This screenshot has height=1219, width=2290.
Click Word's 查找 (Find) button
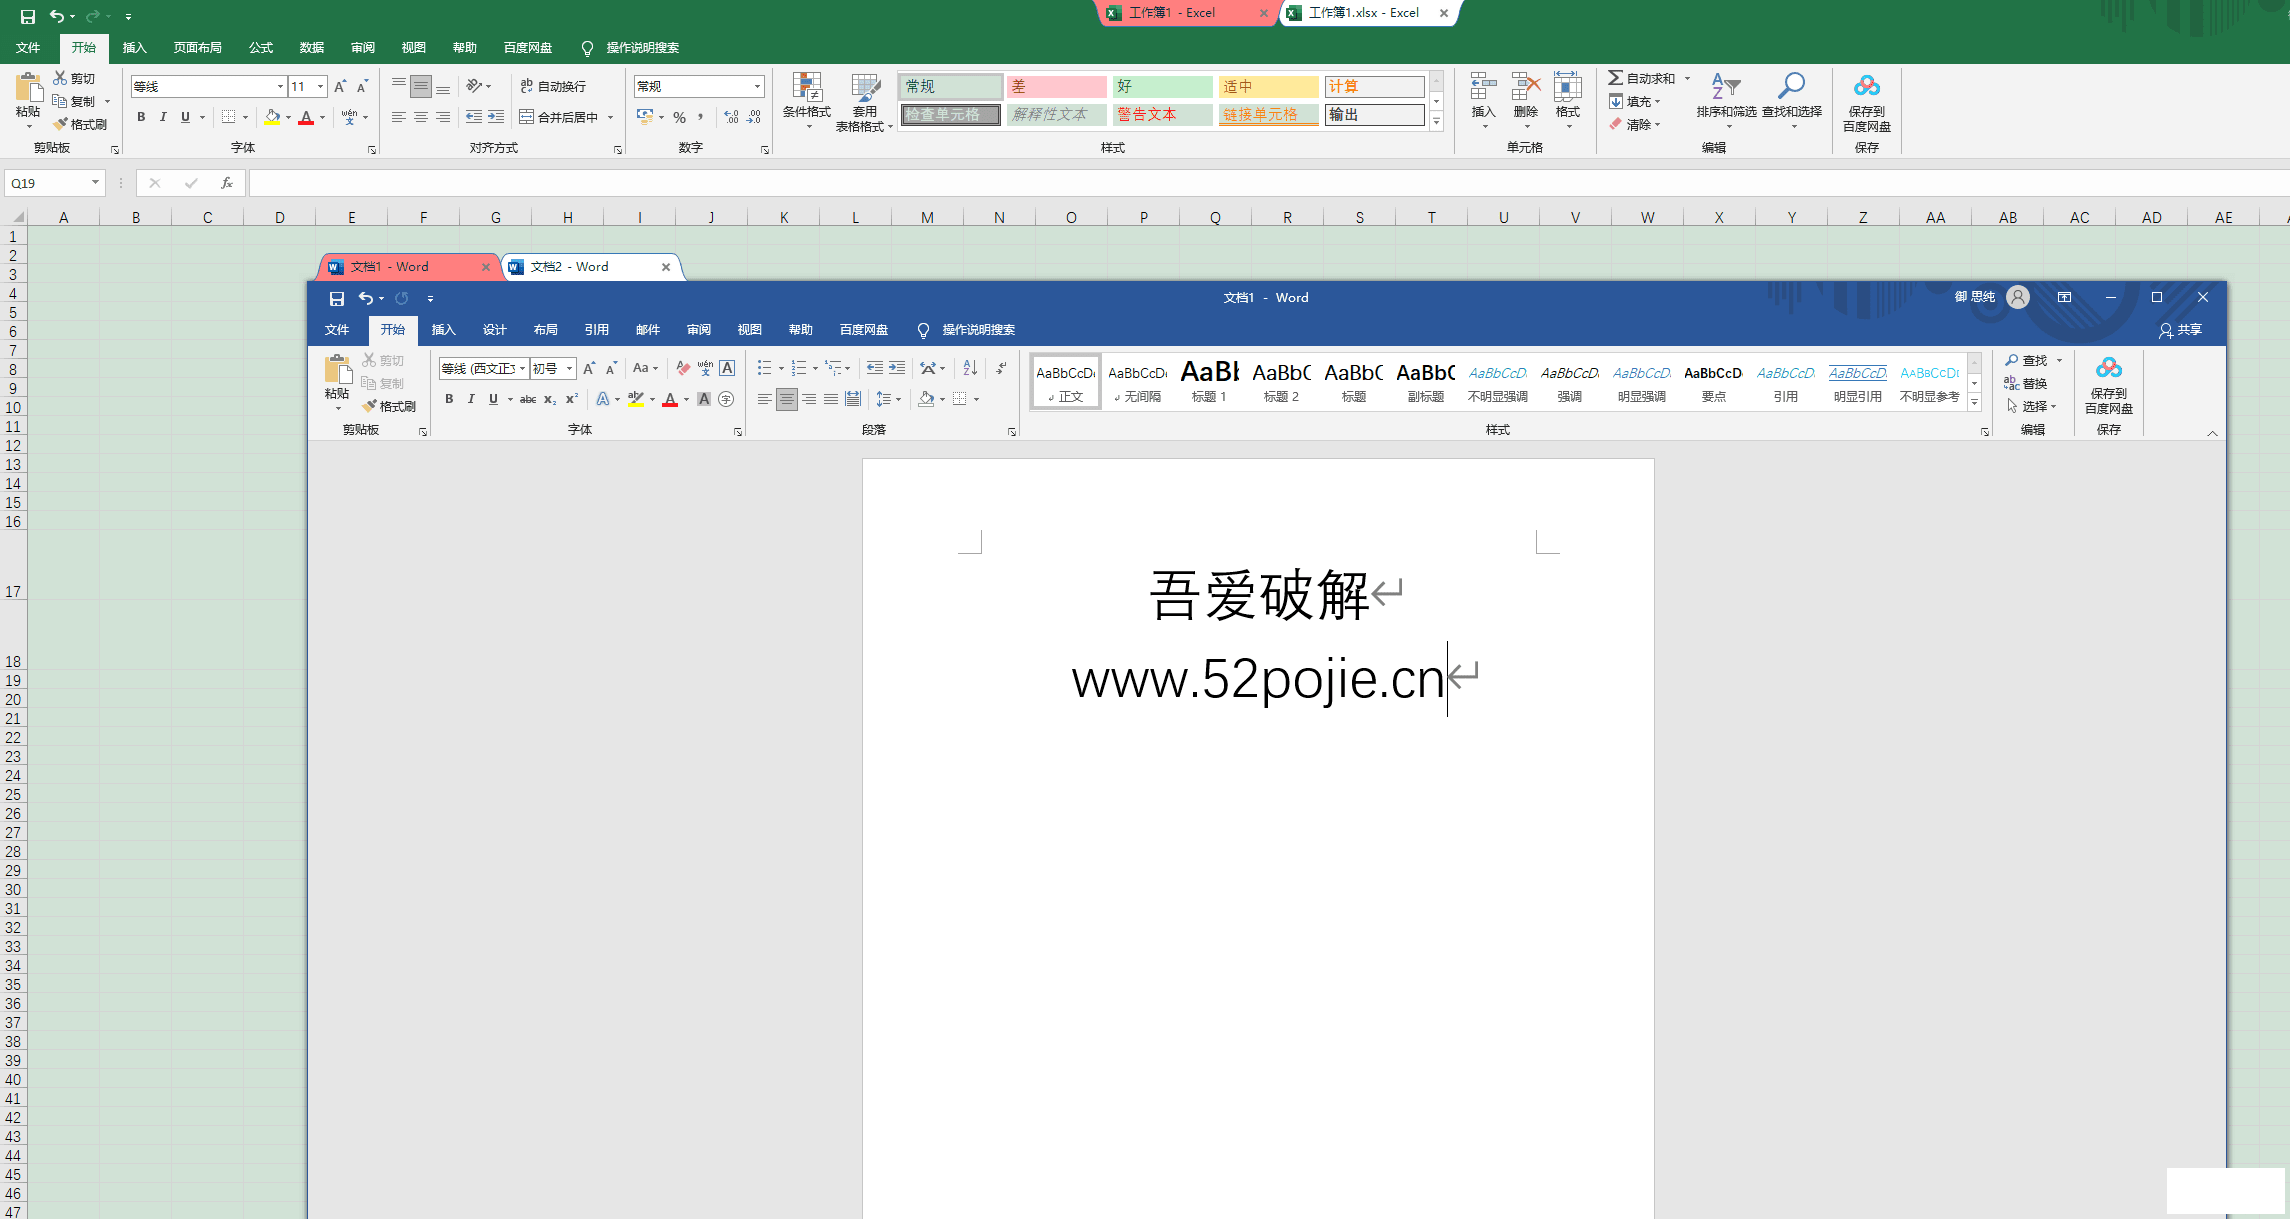coord(2026,360)
